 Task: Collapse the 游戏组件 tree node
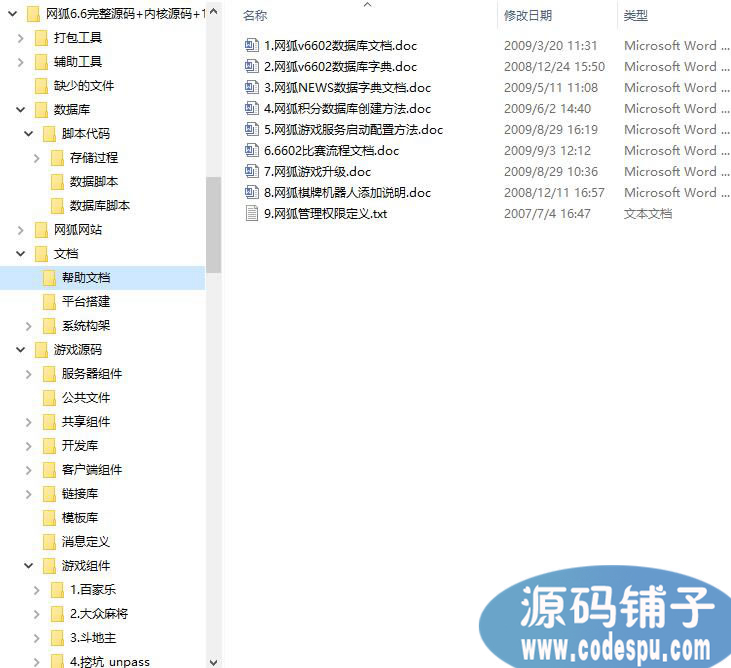[x=28, y=566]
